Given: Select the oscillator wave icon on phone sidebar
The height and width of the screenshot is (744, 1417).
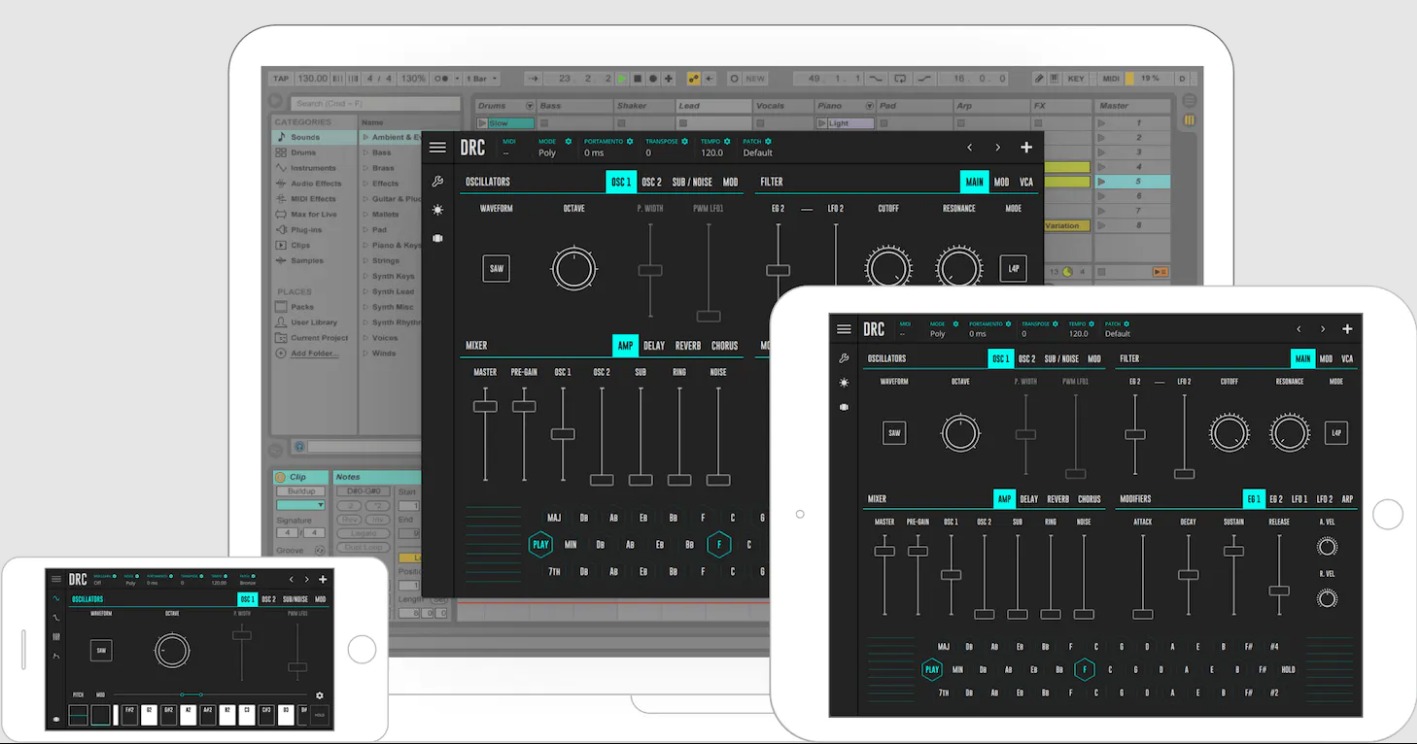Looking at the screenshot, I should 56,599.
